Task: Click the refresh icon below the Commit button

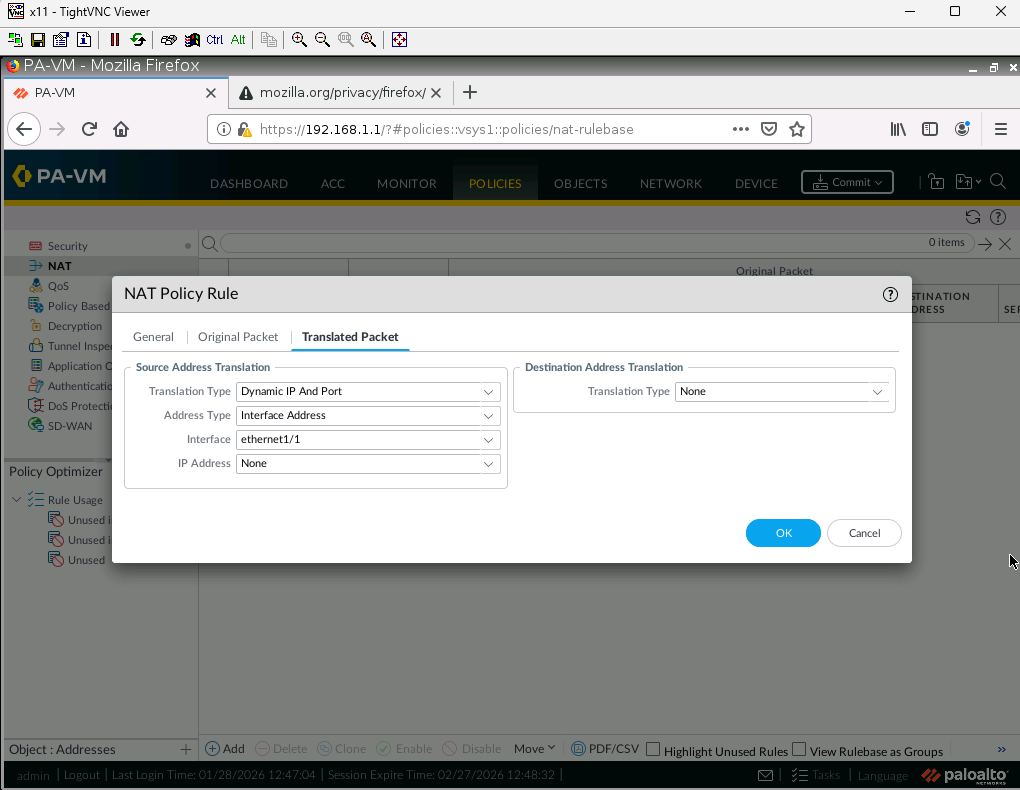Action: click(x=972, y=217)
